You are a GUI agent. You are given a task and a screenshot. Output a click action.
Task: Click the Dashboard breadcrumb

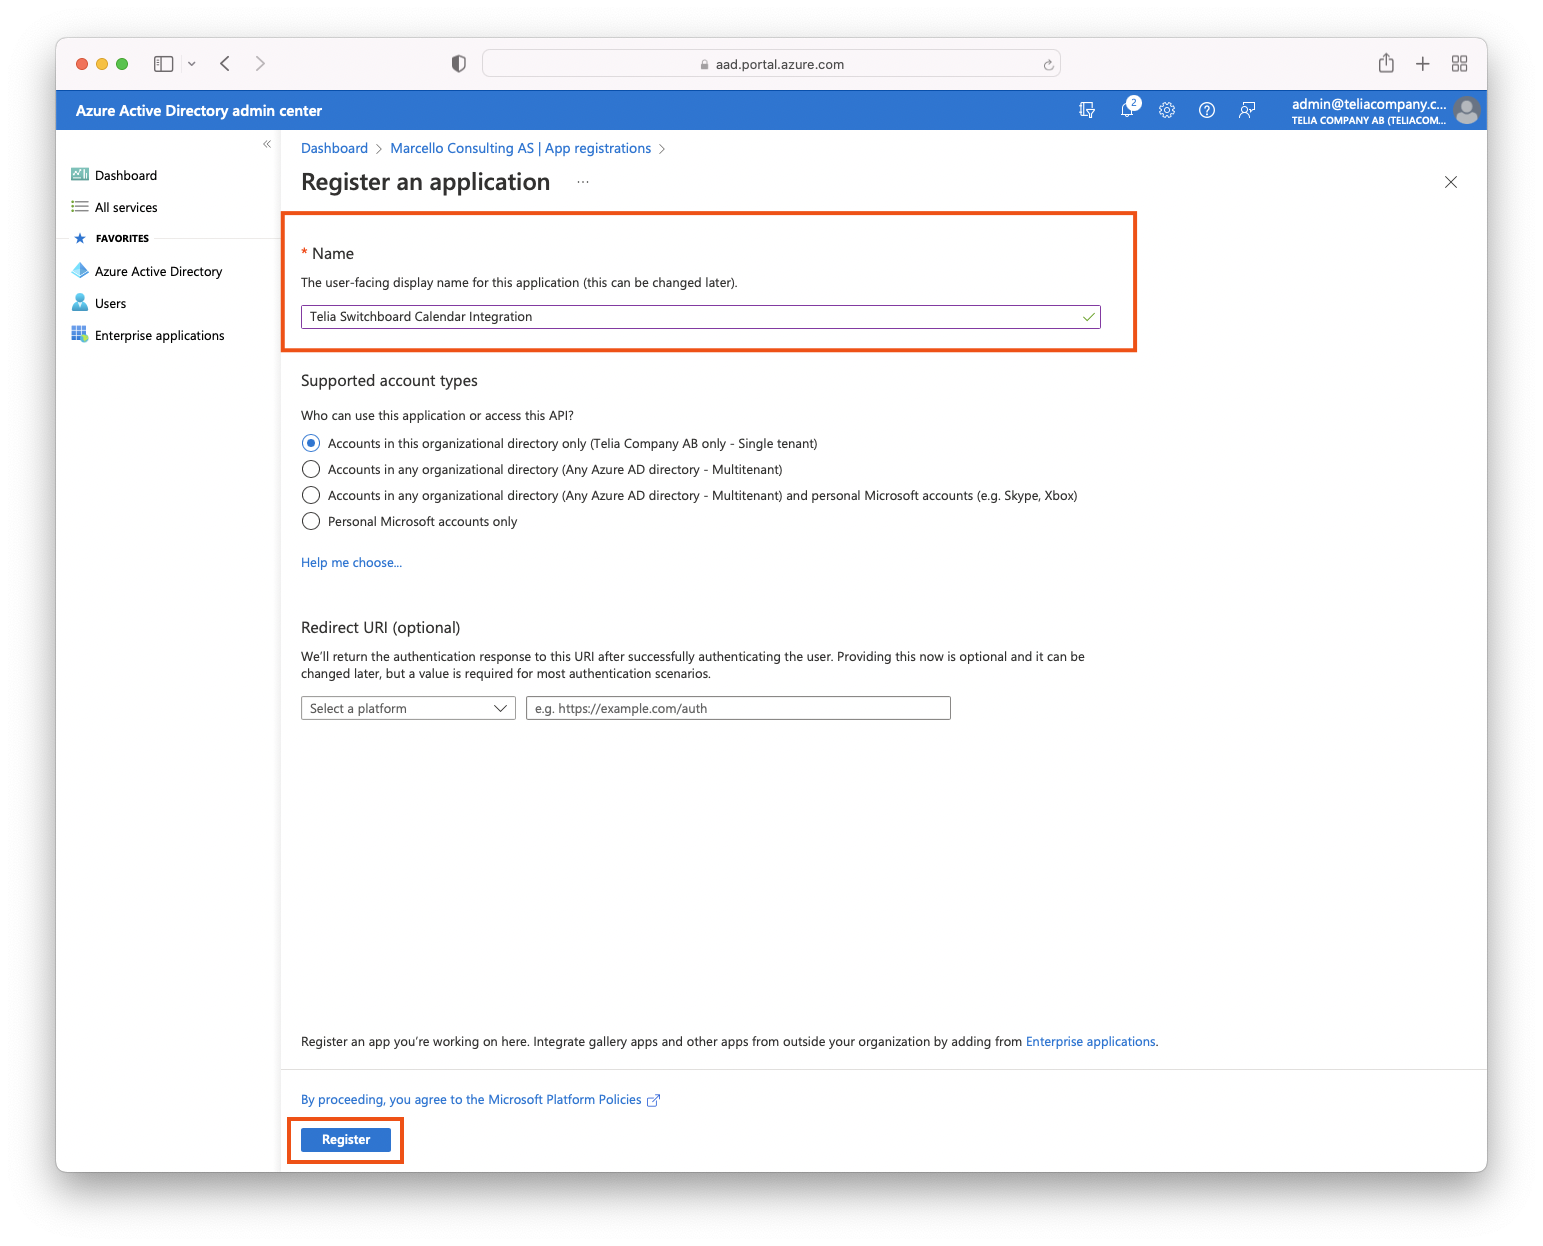tap(334, 148)
